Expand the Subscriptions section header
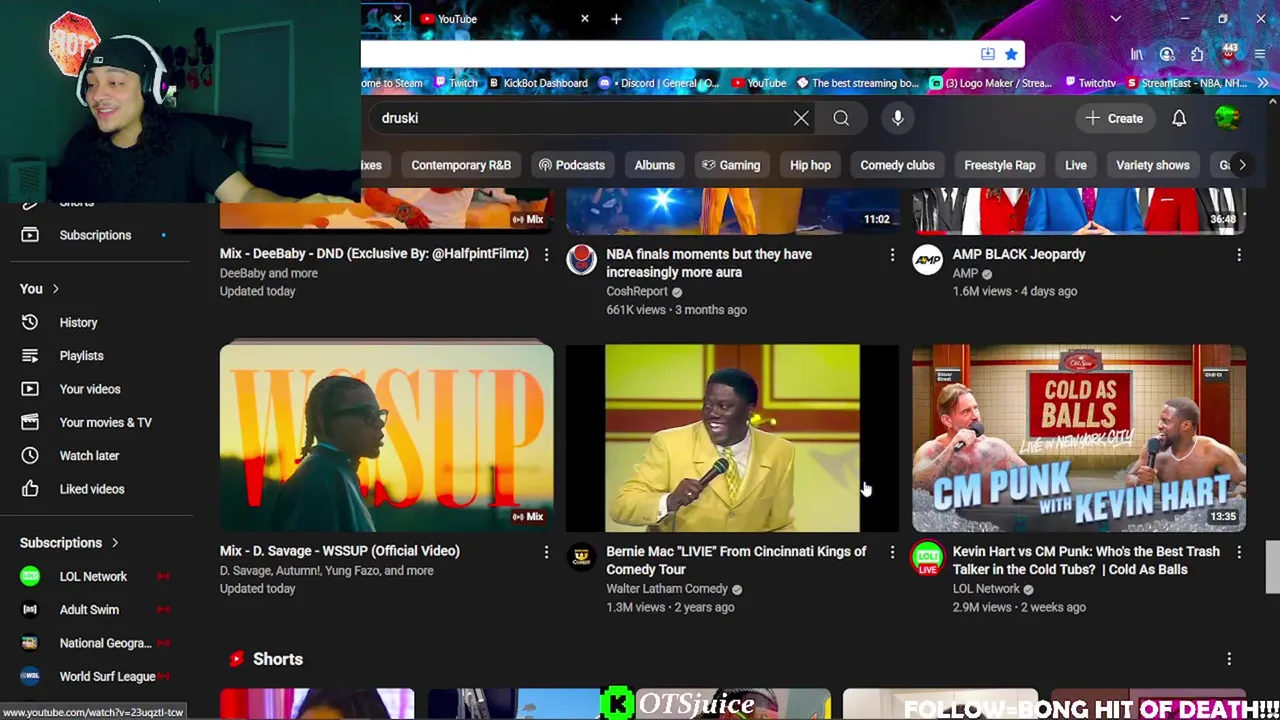 pos(69,543)
